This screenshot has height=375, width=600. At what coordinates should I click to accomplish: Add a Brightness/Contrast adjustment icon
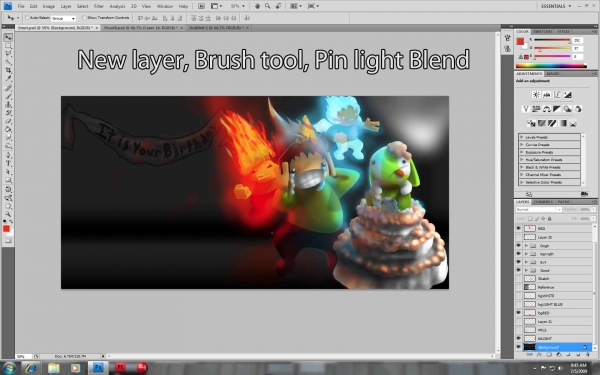tap(536, 95)
